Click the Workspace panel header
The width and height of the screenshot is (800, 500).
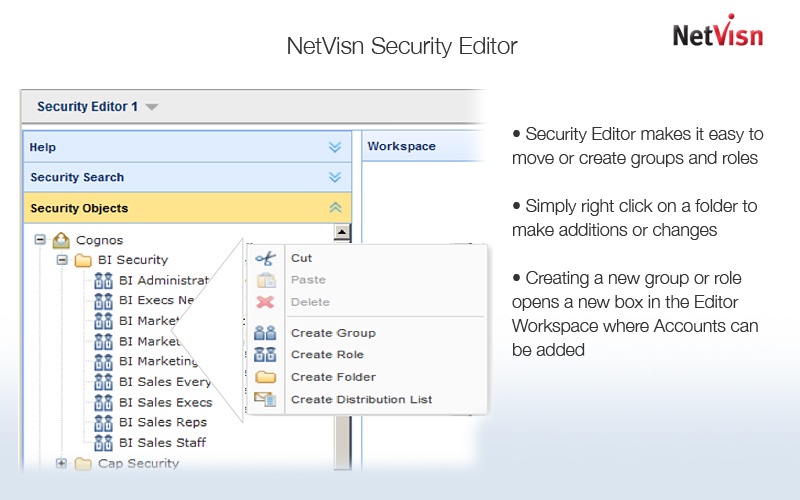pyautogui.click(x=423, y=146)
